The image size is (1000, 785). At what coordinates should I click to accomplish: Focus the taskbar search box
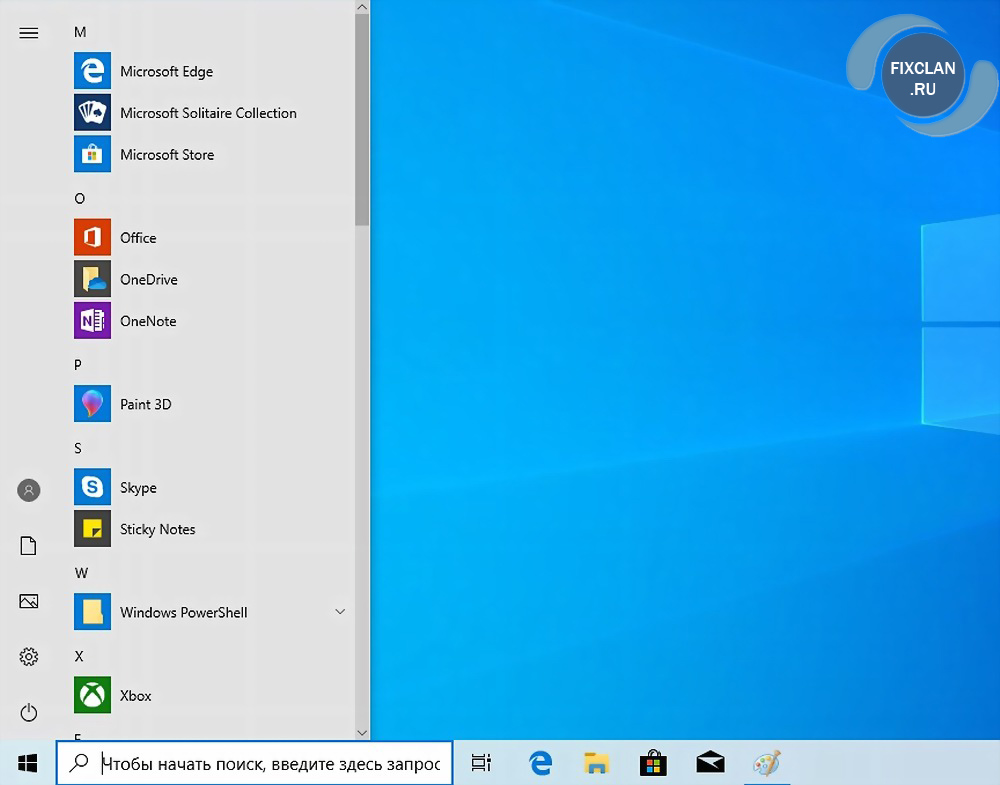click(x=270, y=764)
